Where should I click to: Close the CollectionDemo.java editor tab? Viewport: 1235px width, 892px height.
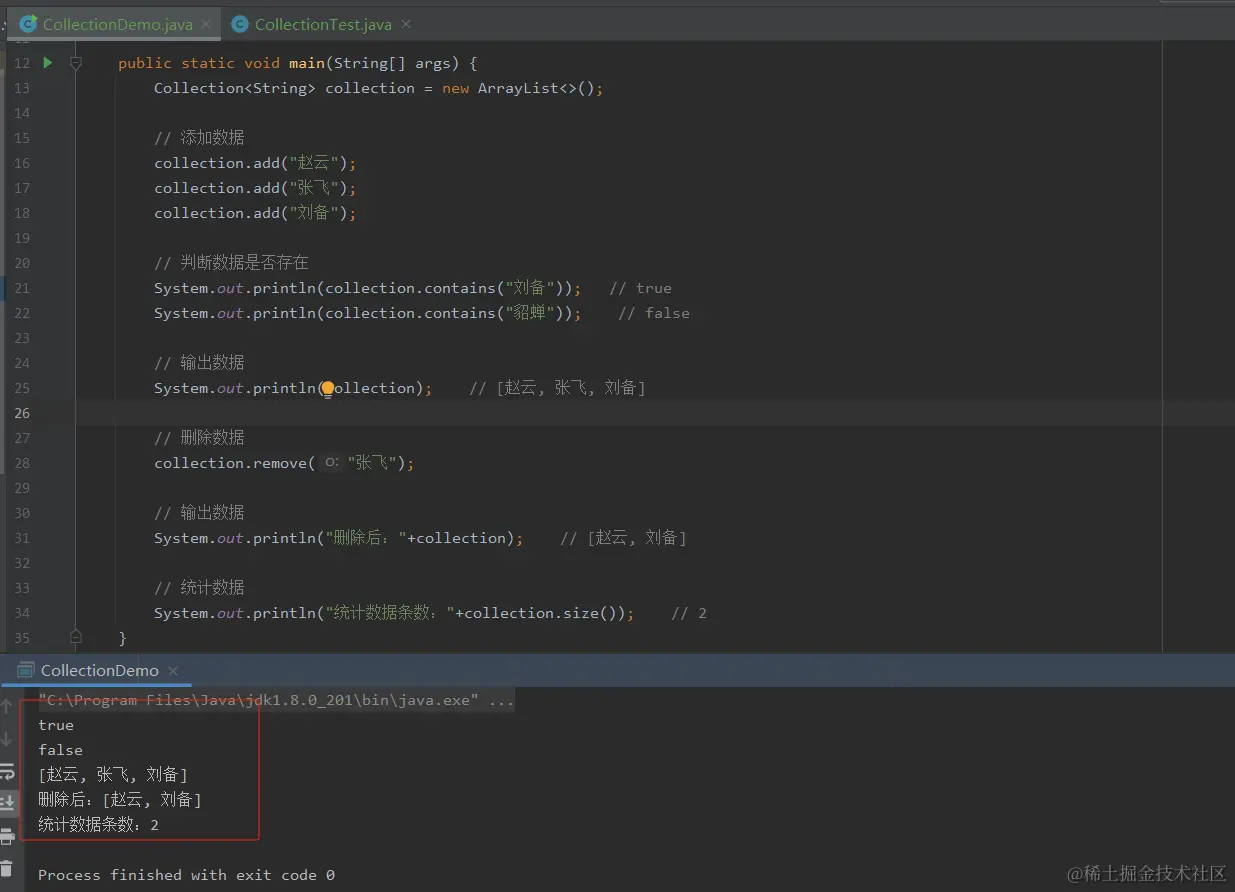206,24
